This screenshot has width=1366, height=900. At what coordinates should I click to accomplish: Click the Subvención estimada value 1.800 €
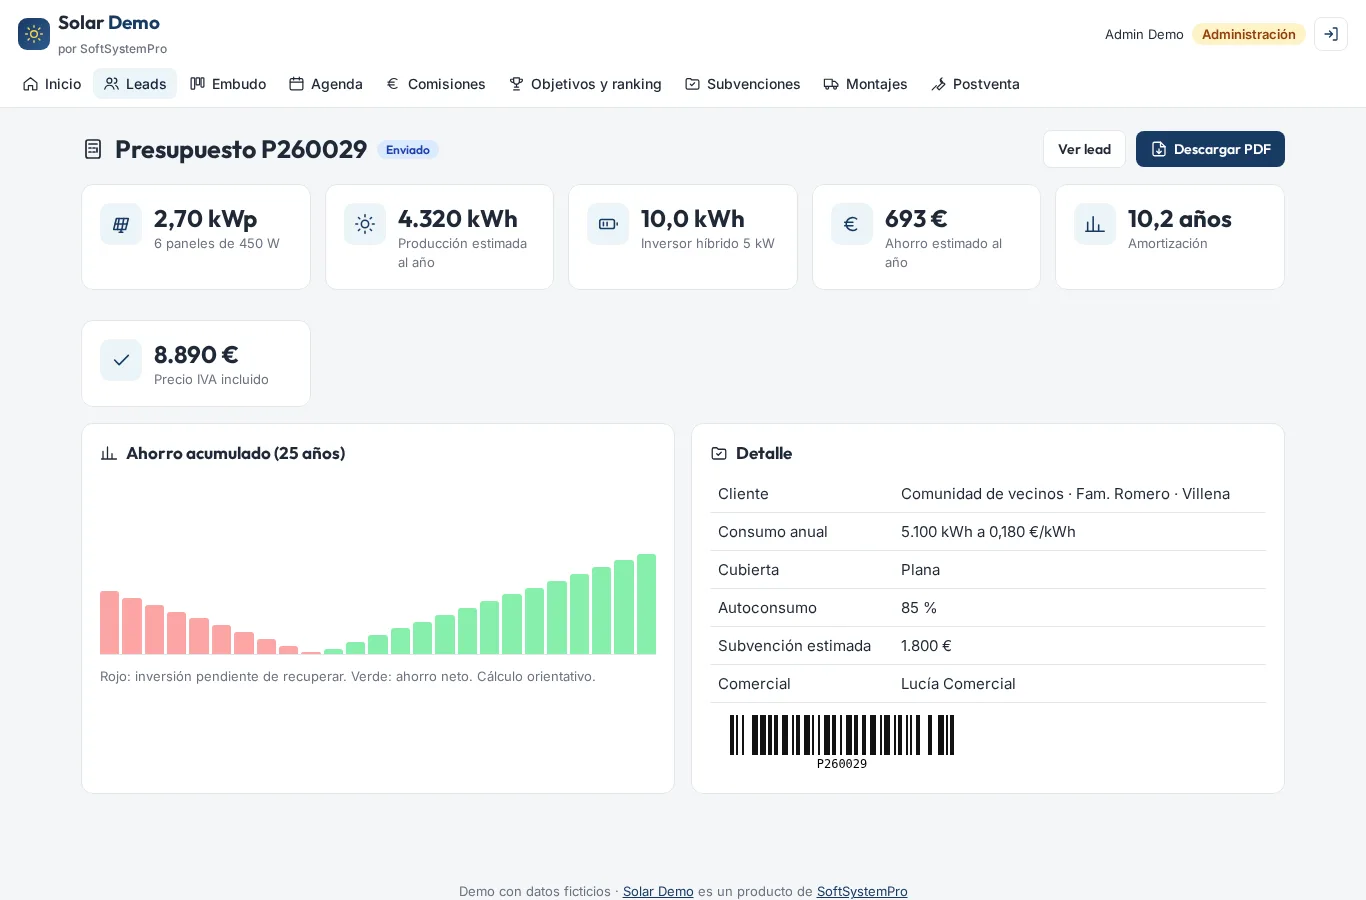tap(926, 646)
